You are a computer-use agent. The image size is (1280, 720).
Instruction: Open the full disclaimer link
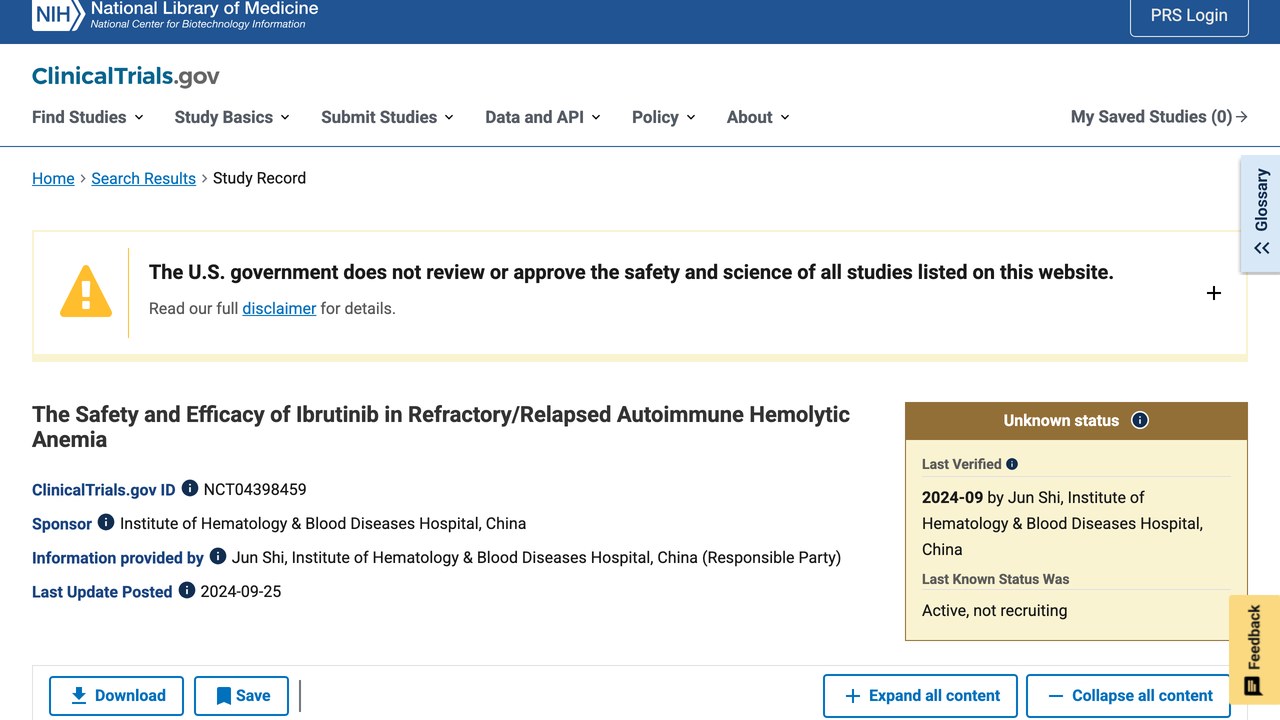point(279,308)
